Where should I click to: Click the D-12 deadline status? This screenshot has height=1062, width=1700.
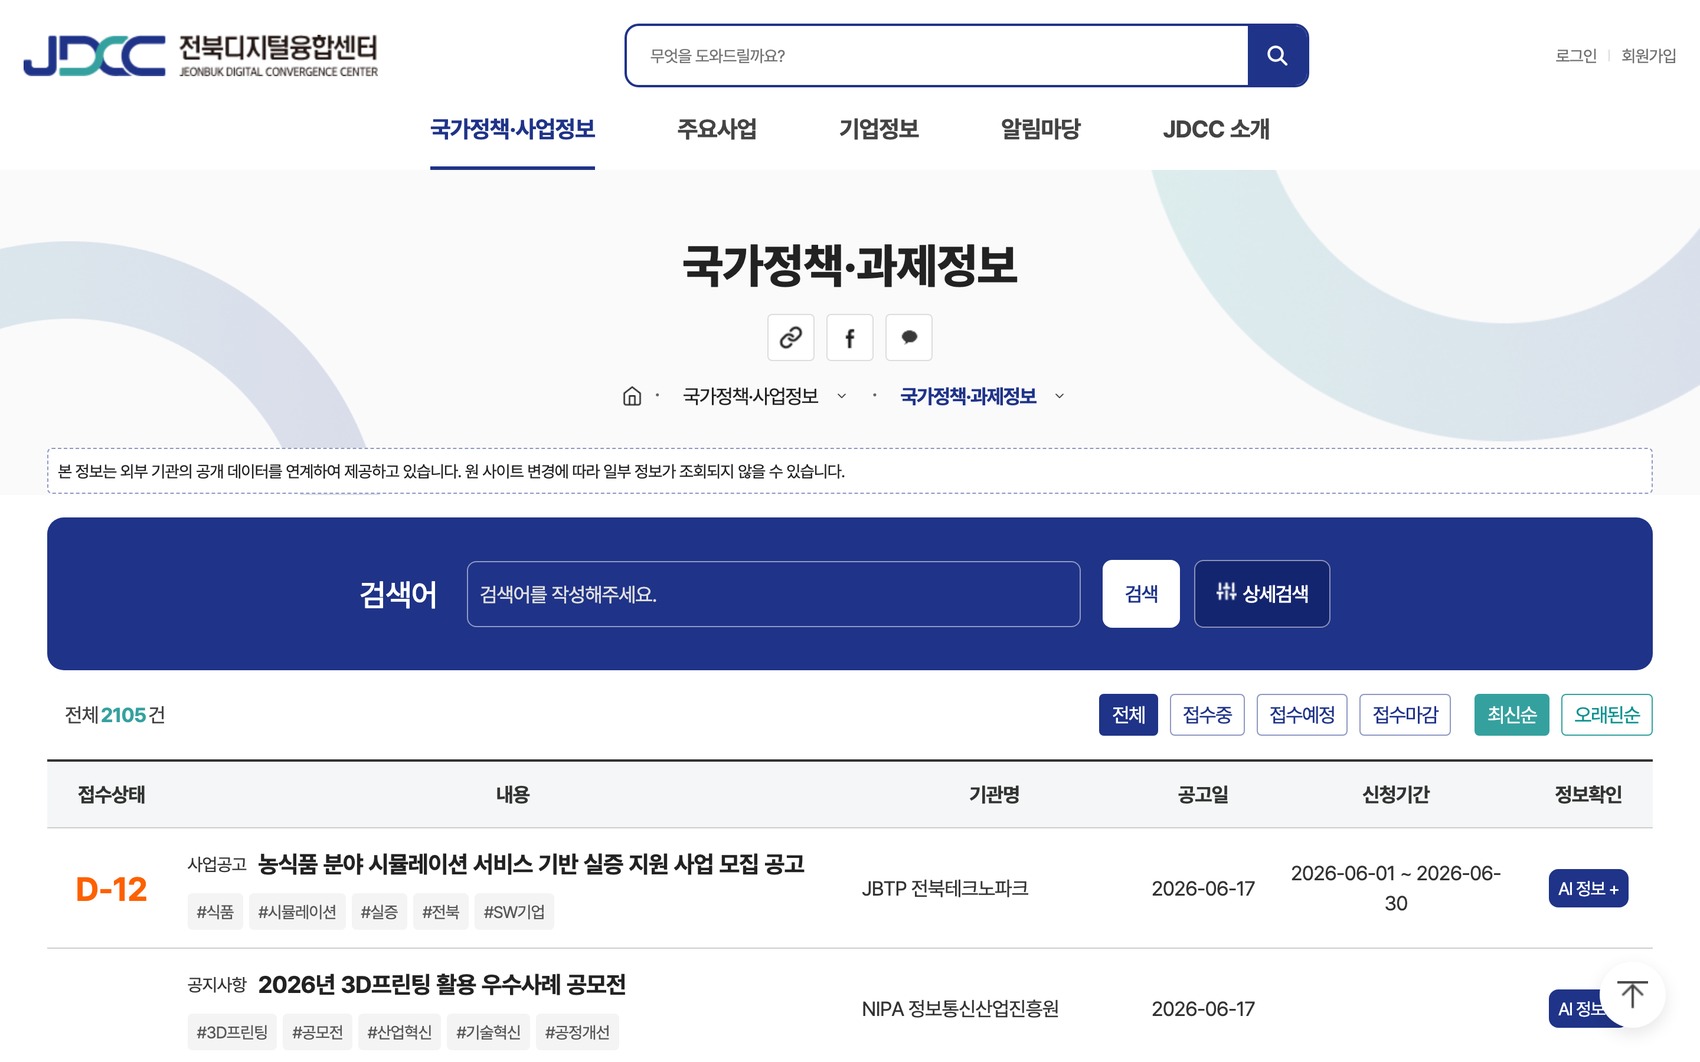111,889
